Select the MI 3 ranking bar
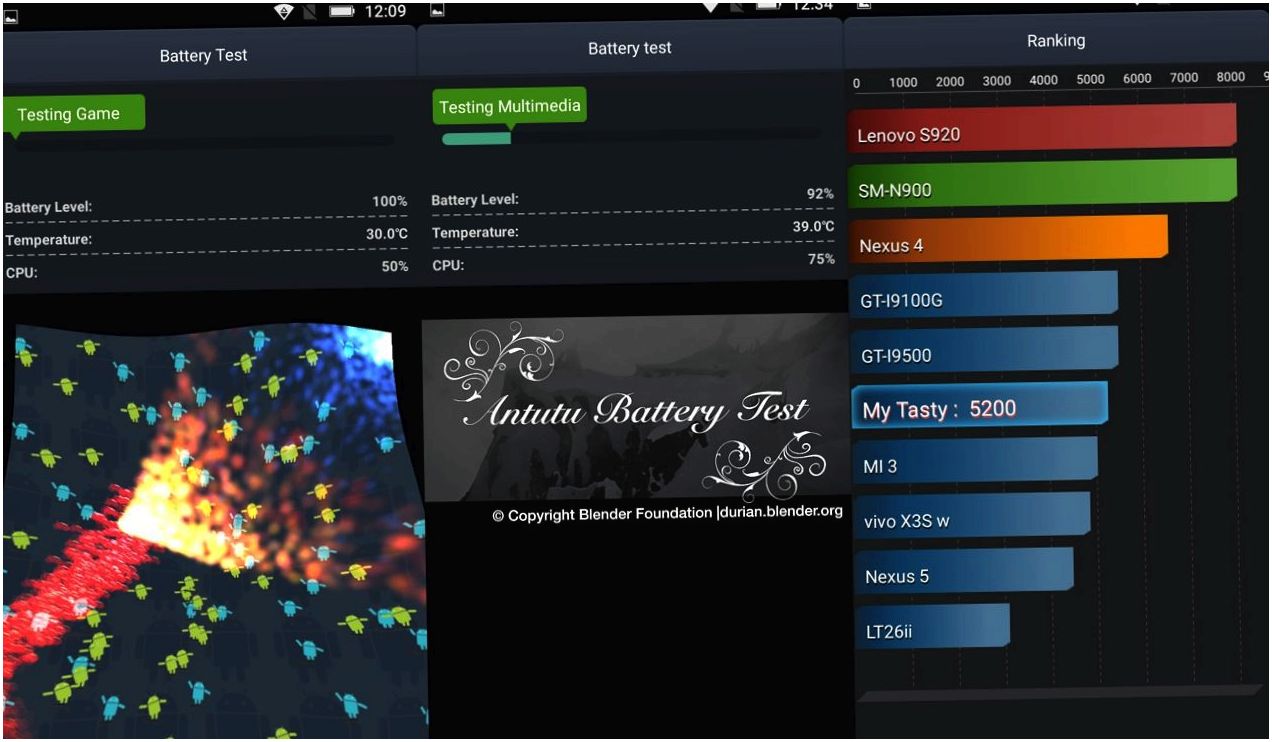1272x742 pixels. (975, 462)
